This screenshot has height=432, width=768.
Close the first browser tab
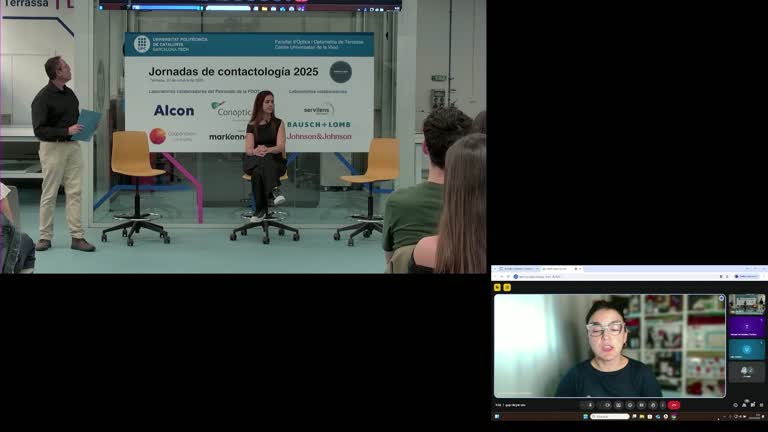537,269
